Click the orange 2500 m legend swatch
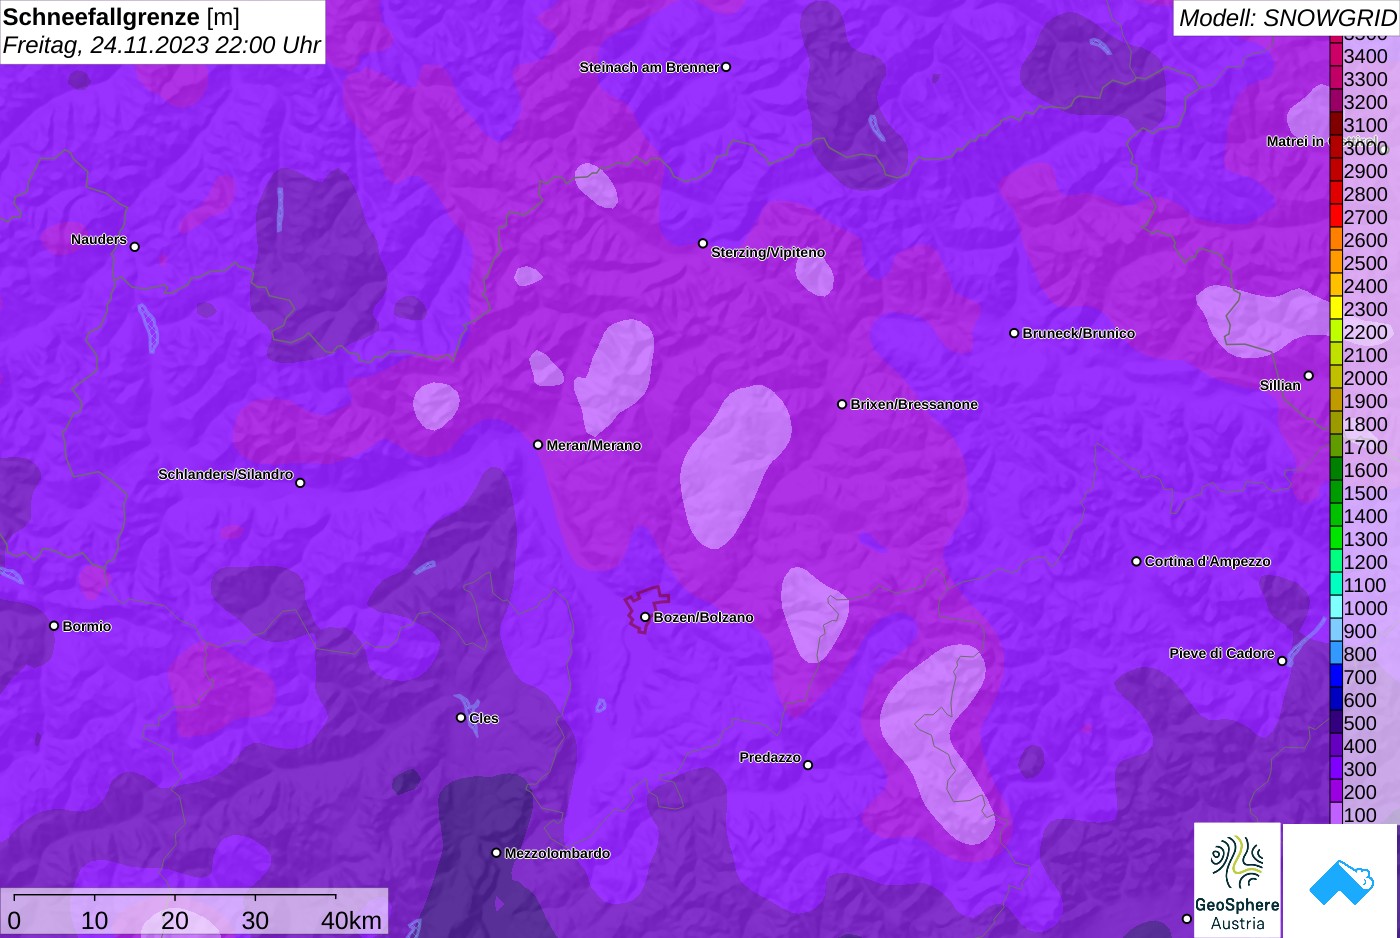 pos(1335,263)
